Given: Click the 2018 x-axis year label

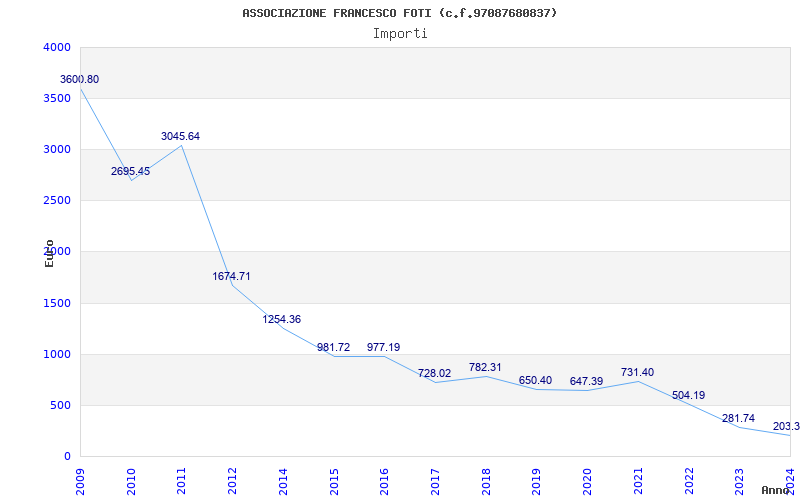Looking at the screenshot, I should click(x=486, y=481).
